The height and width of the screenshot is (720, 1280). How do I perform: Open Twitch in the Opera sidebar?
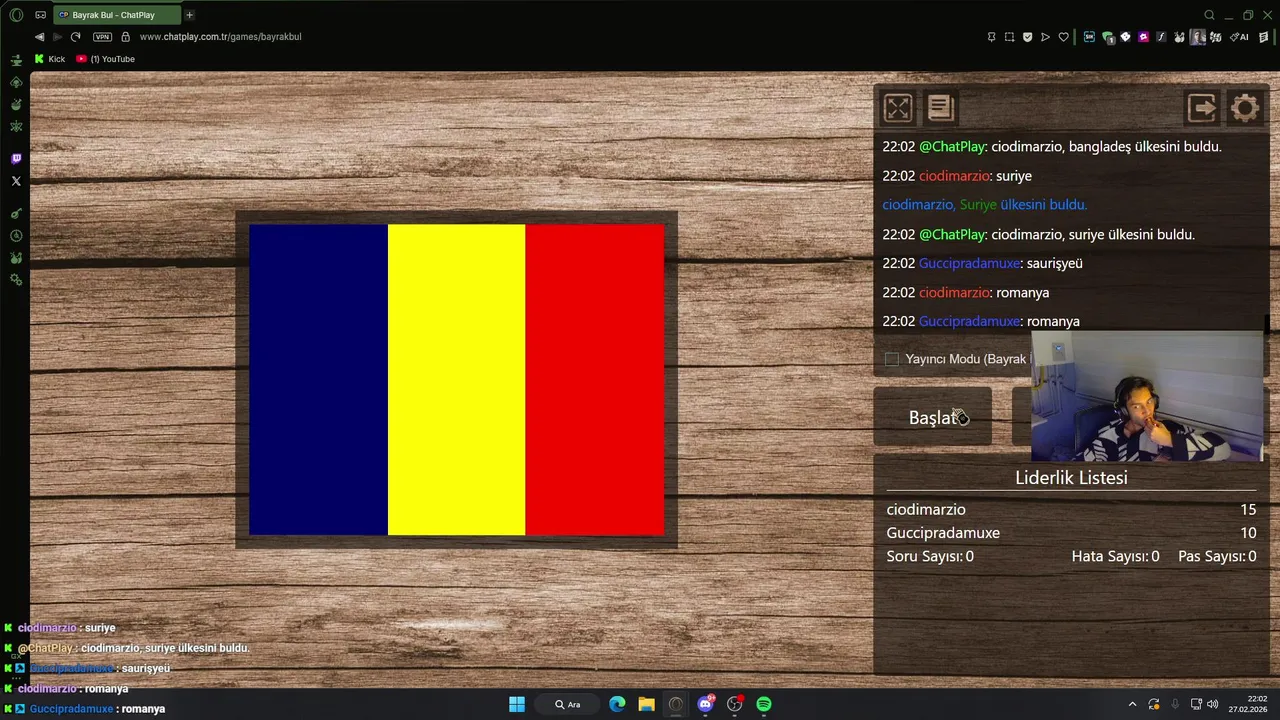16,159
